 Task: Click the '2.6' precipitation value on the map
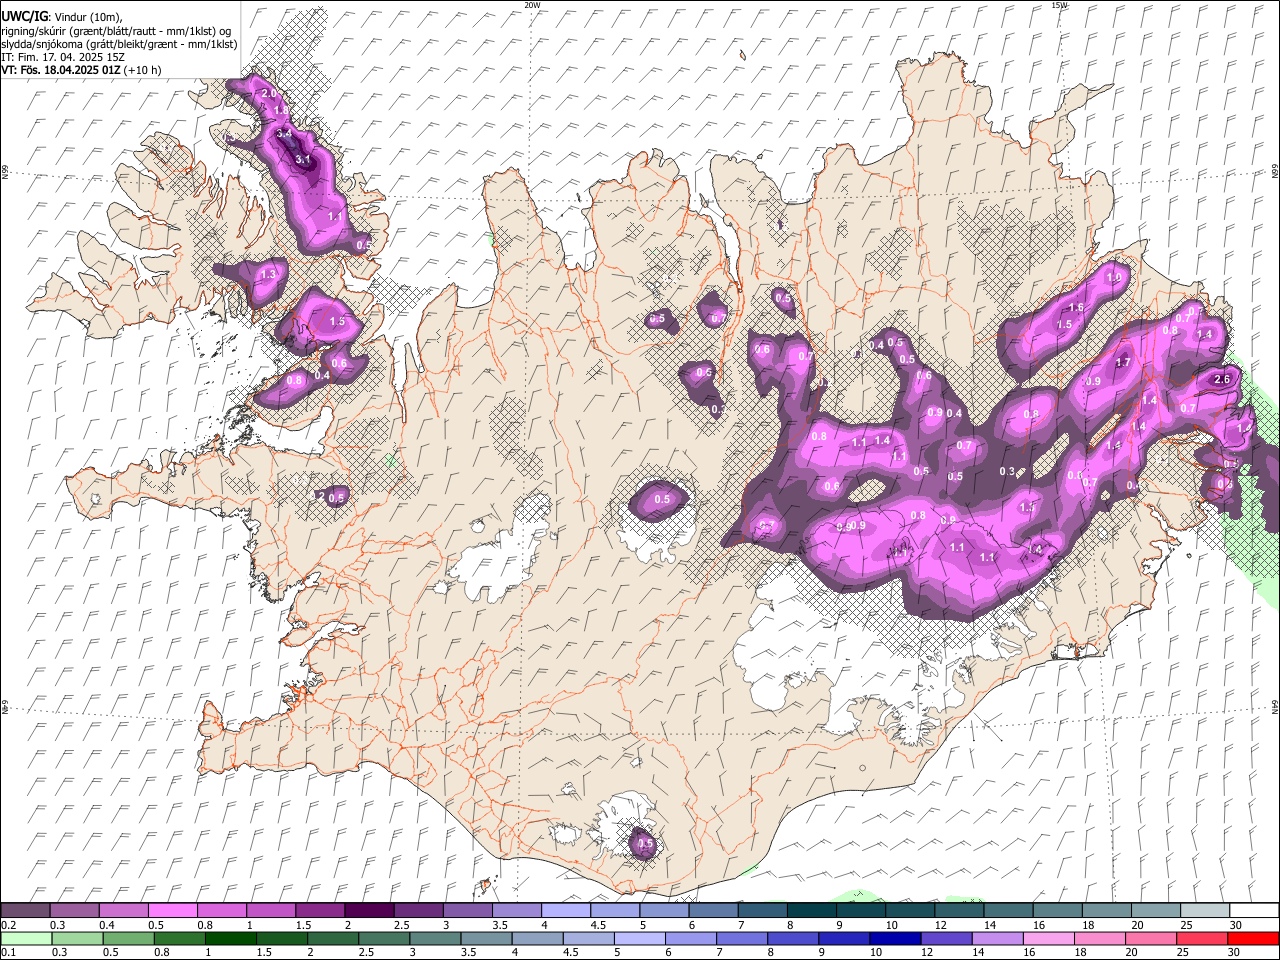(1221, 380)
